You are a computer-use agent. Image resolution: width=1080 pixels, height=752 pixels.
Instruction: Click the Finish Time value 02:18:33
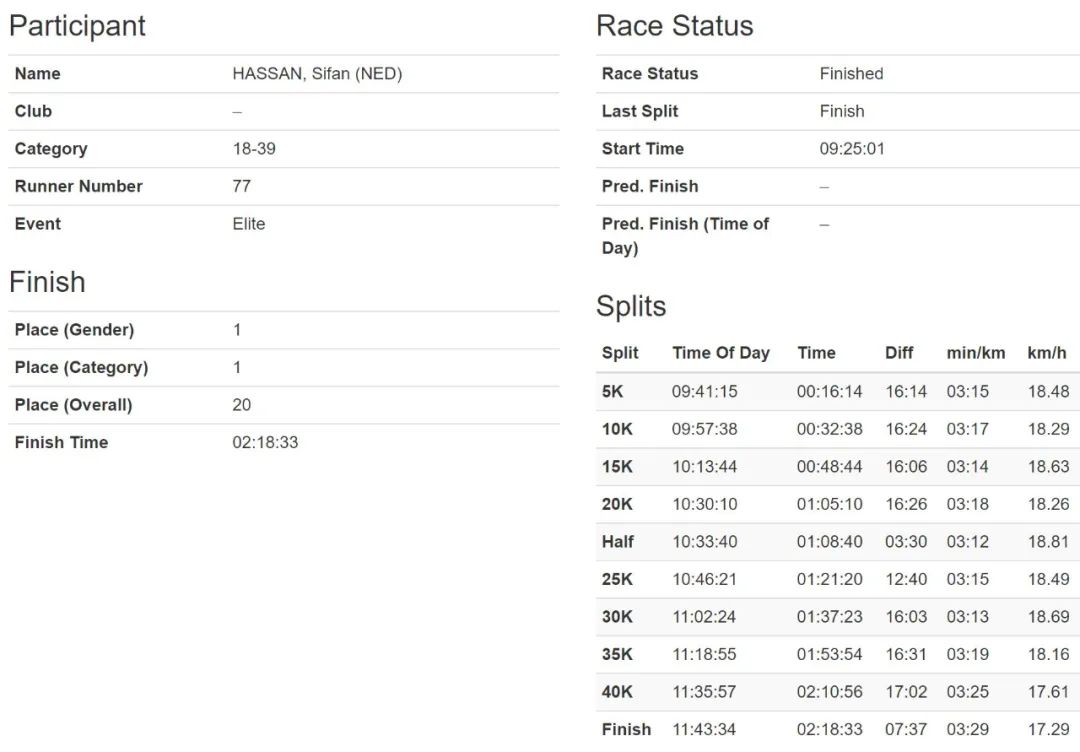(x=265, y=442)
